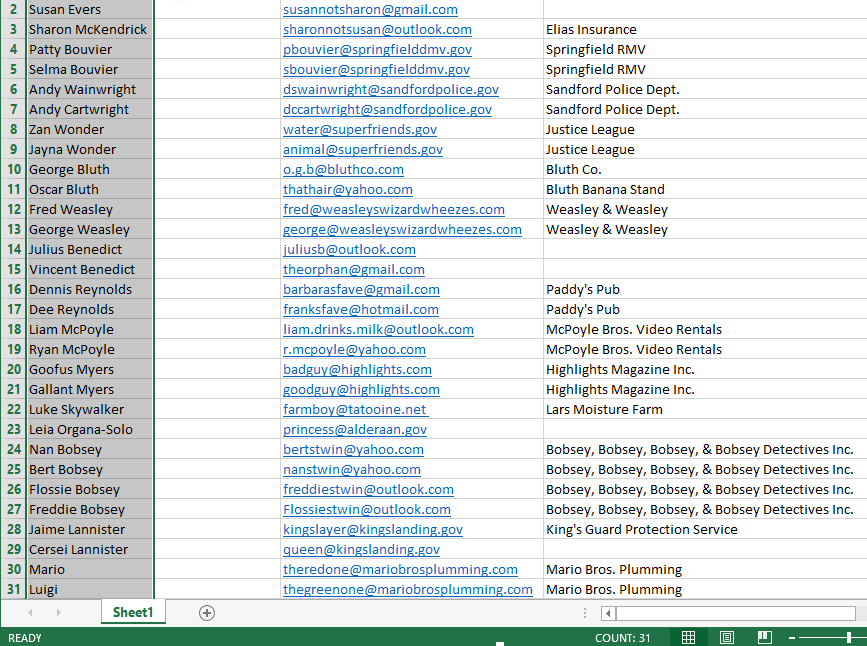The width and height of the screenshot is (867, 646).
Task: Open farmboy@tatooine.net link
Action: 356,409
